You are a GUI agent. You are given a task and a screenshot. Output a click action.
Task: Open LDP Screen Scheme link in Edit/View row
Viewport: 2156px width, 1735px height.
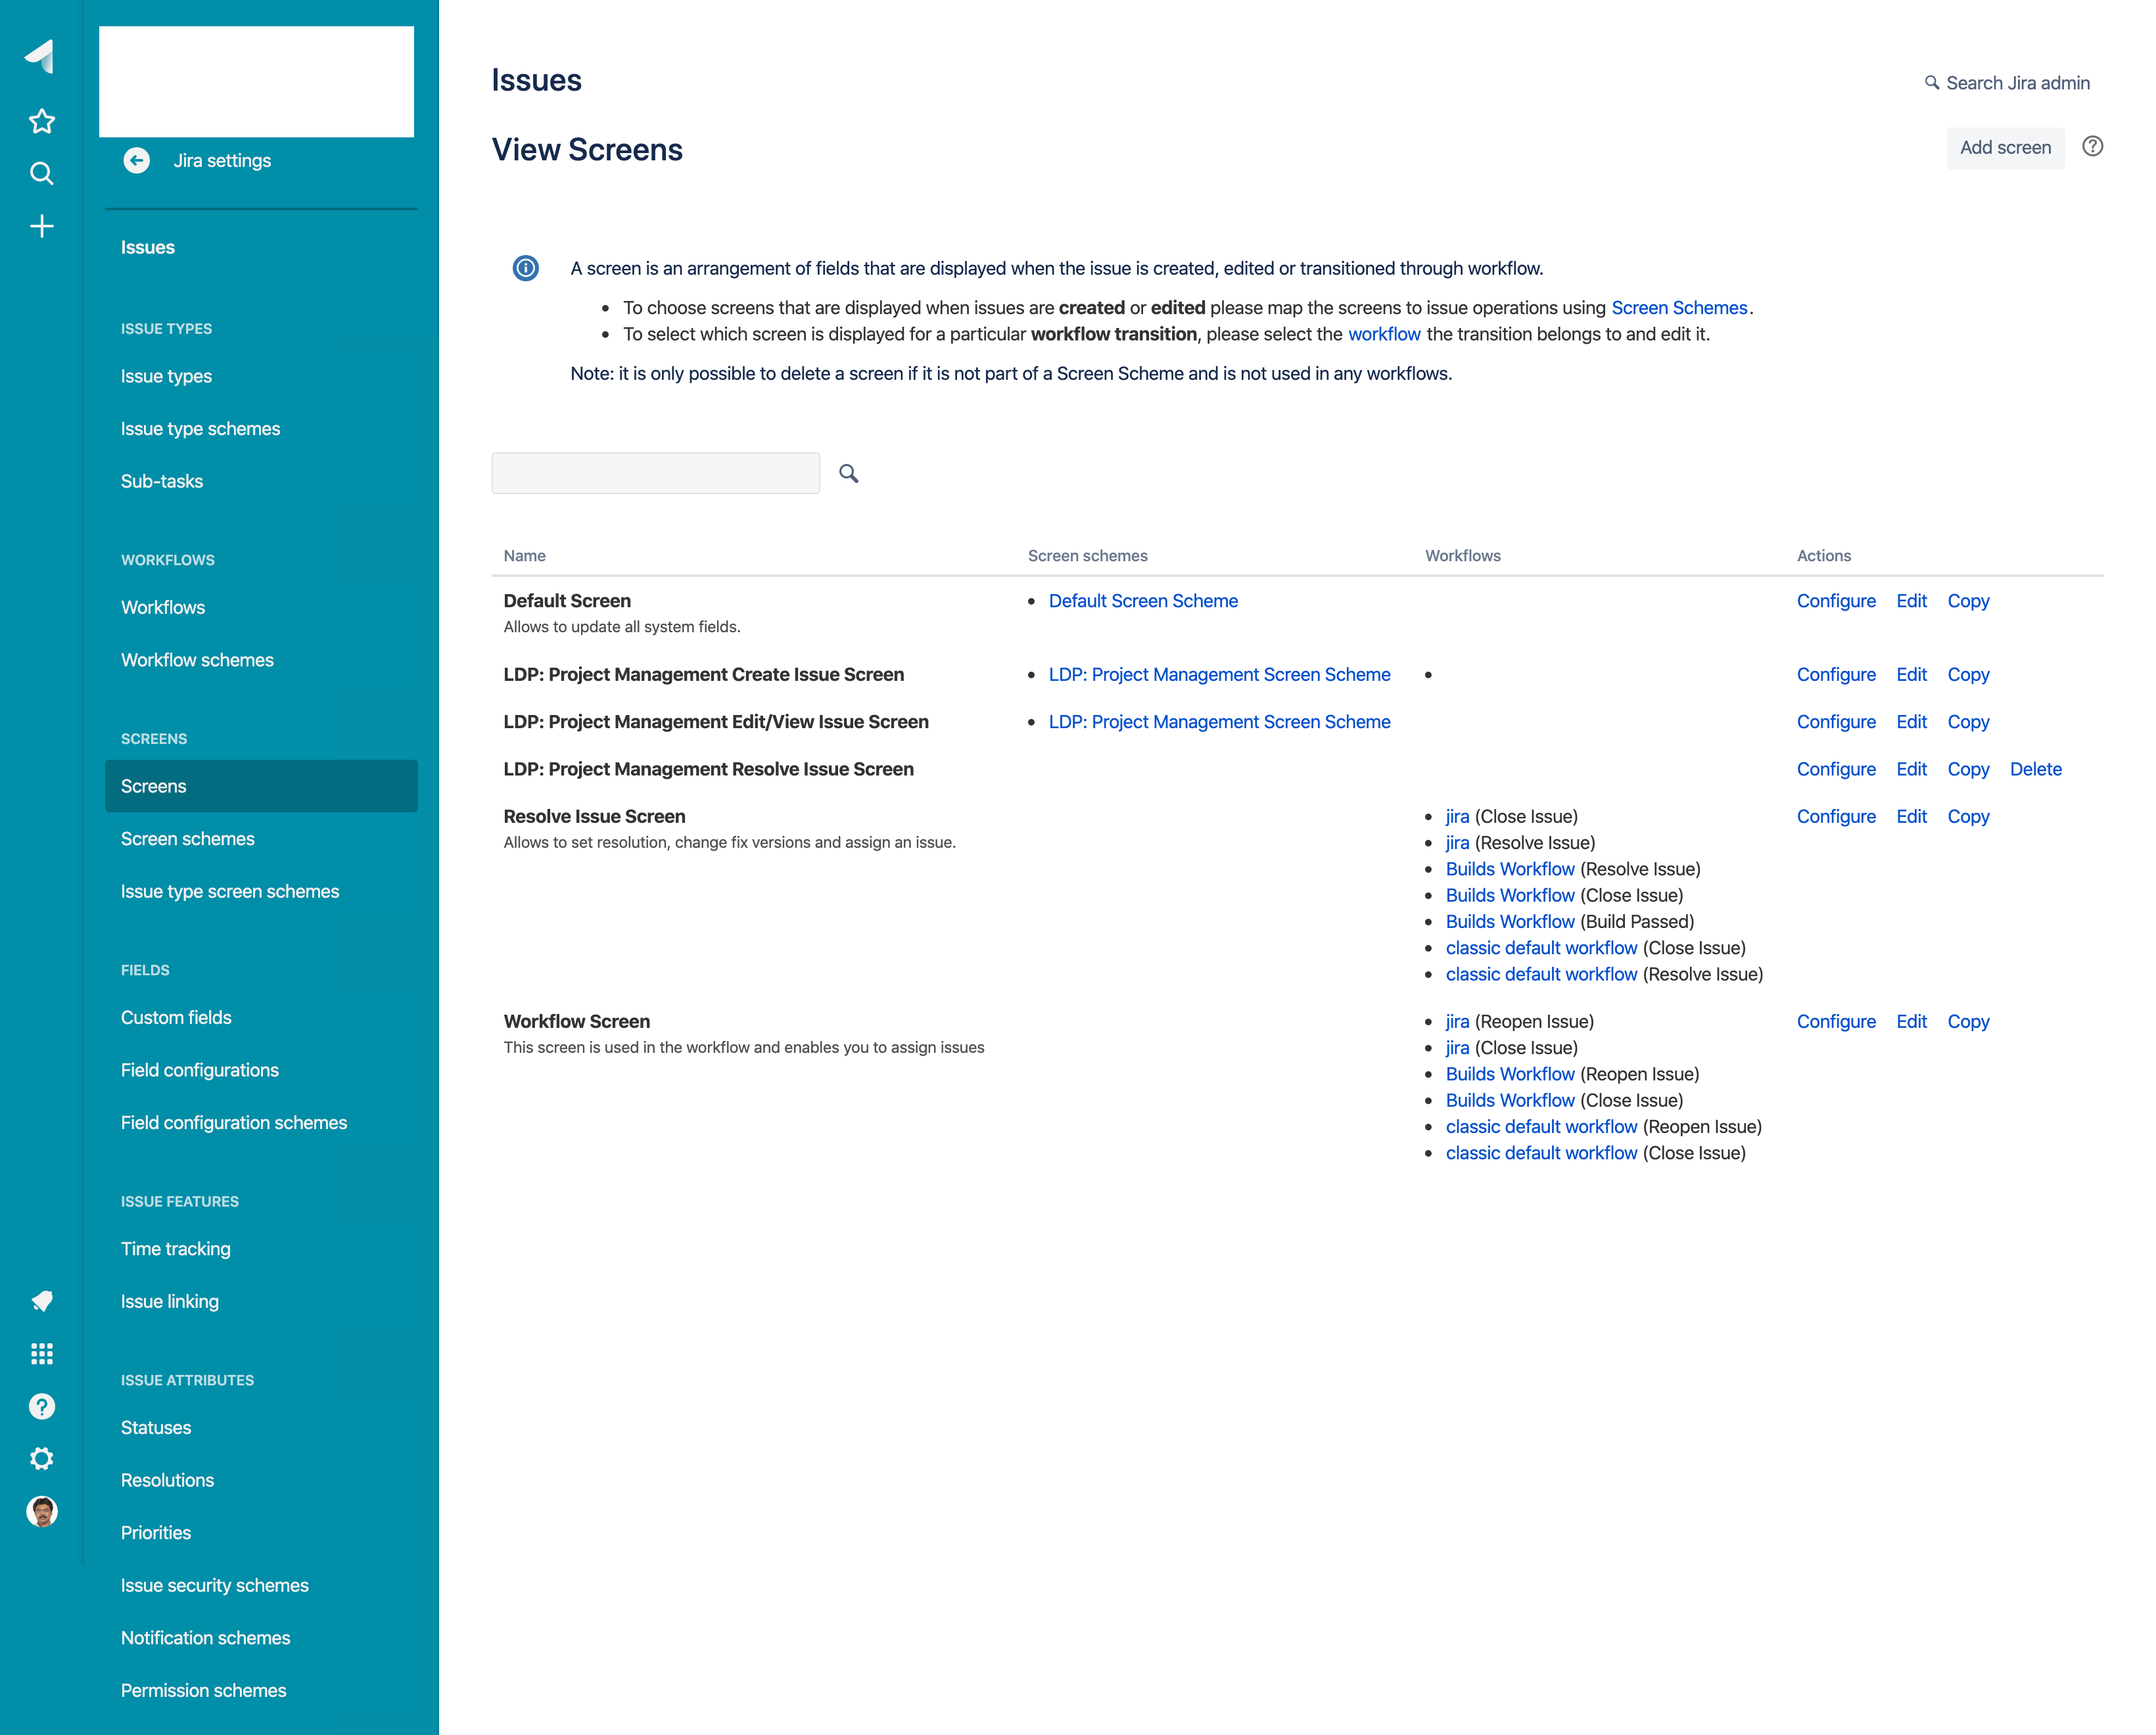[1219, 722]
